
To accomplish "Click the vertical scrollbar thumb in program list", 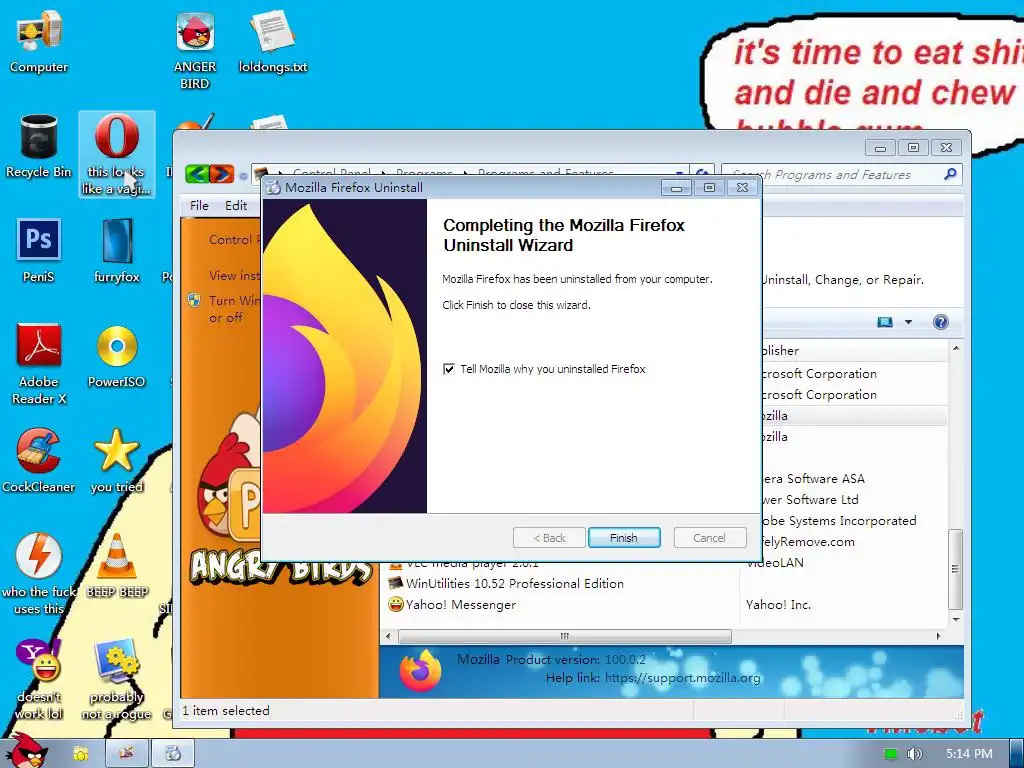I will (955, 568).
